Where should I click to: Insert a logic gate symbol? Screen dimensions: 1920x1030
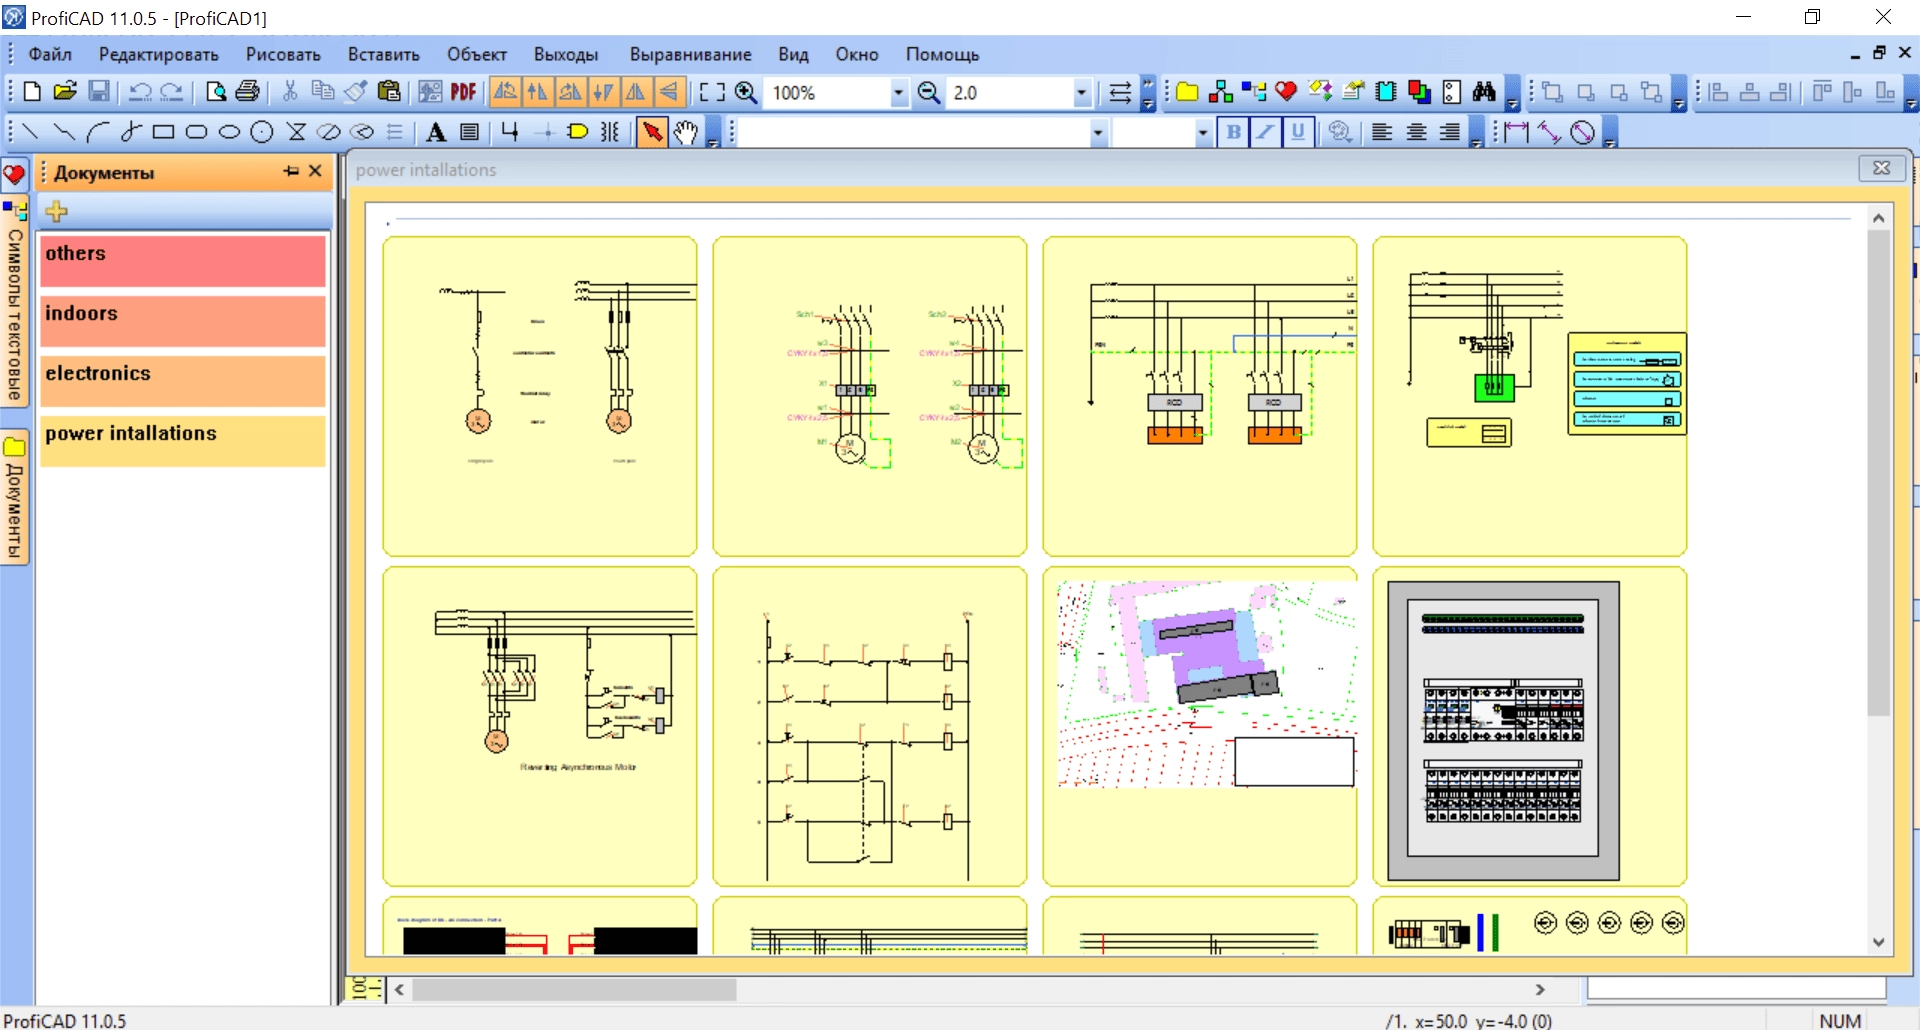point(577,132)
